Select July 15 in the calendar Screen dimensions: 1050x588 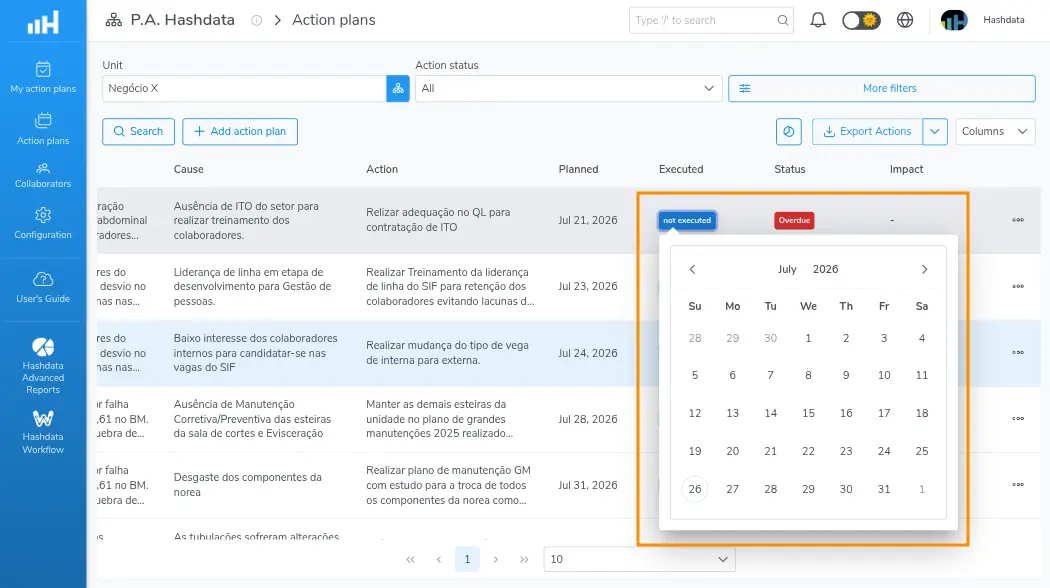[x=808, y=413]
